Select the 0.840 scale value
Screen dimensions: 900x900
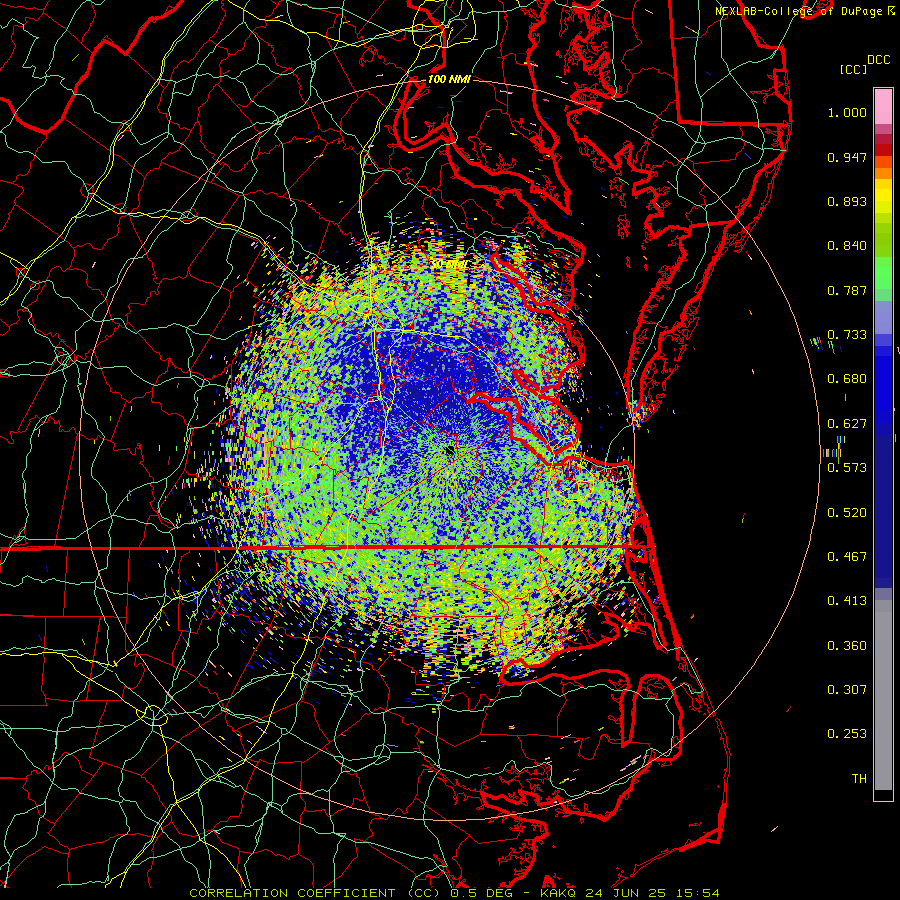point(847,246)
